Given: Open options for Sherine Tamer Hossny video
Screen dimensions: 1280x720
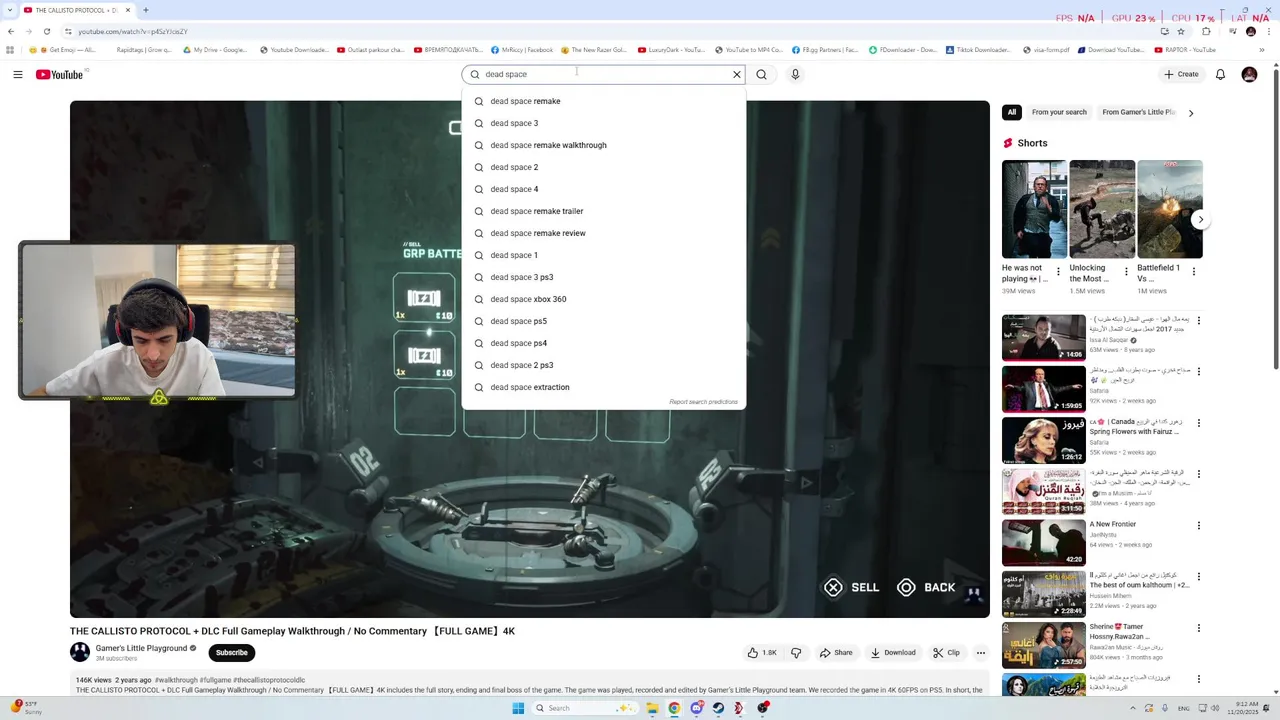Looking at the screenshot, I should pos(1198,628).
